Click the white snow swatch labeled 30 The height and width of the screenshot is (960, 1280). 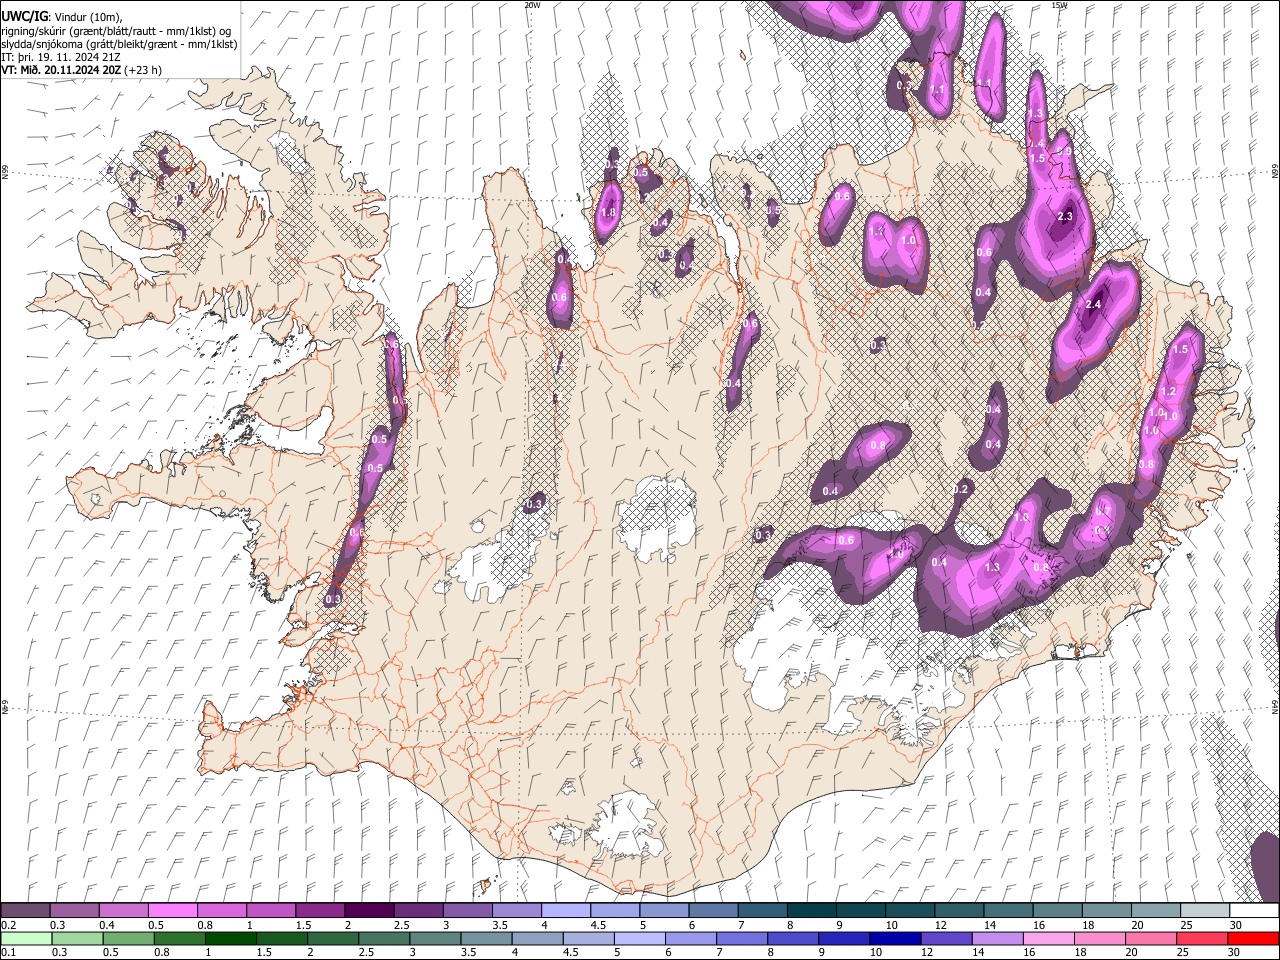1253,911
